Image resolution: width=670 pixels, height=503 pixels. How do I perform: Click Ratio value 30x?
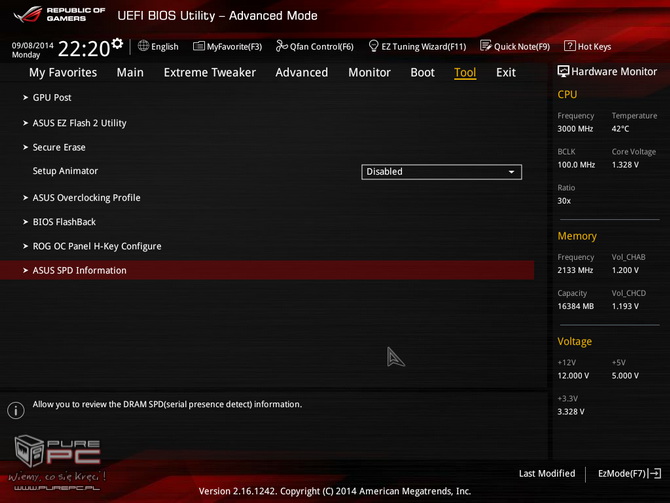[564, 200]
